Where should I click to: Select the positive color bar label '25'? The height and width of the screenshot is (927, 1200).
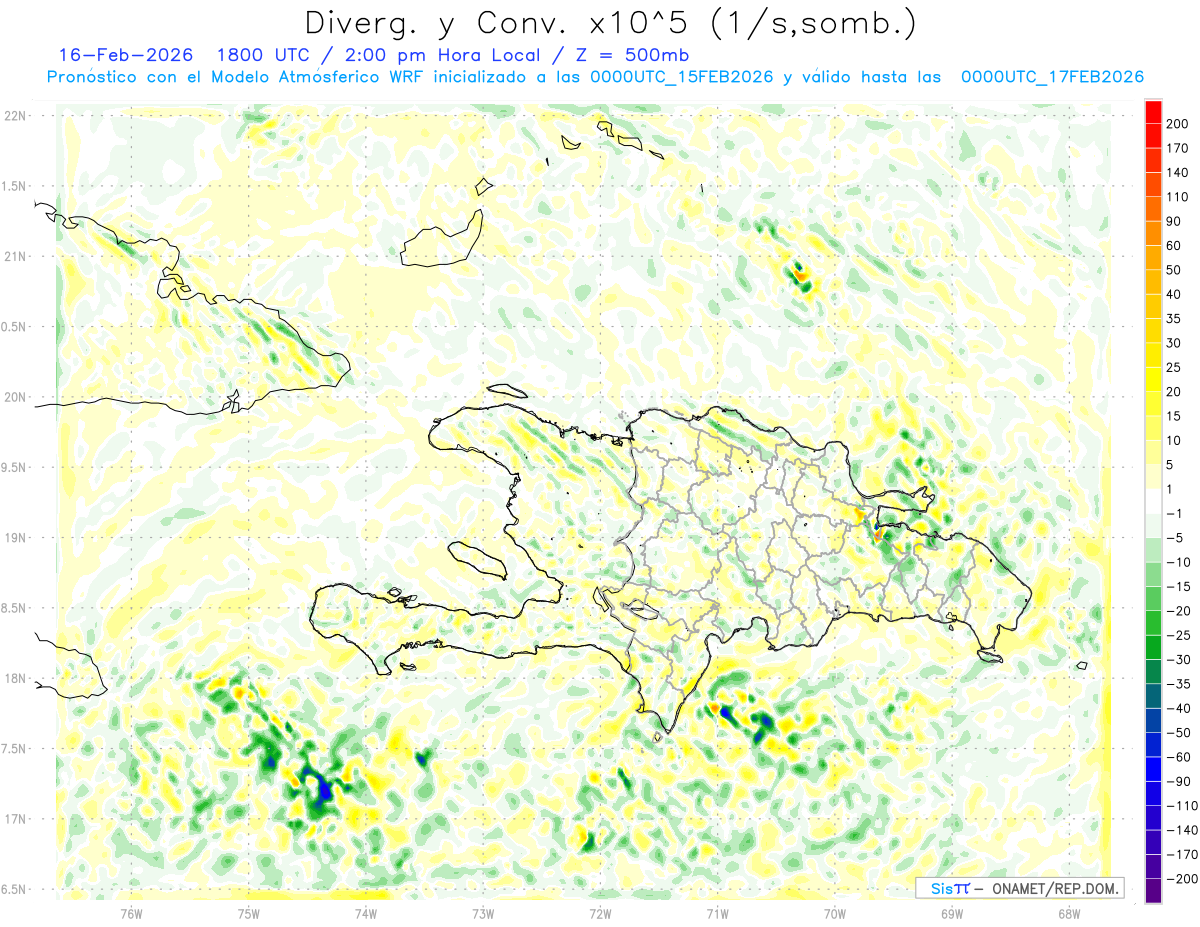[1174, 367]
